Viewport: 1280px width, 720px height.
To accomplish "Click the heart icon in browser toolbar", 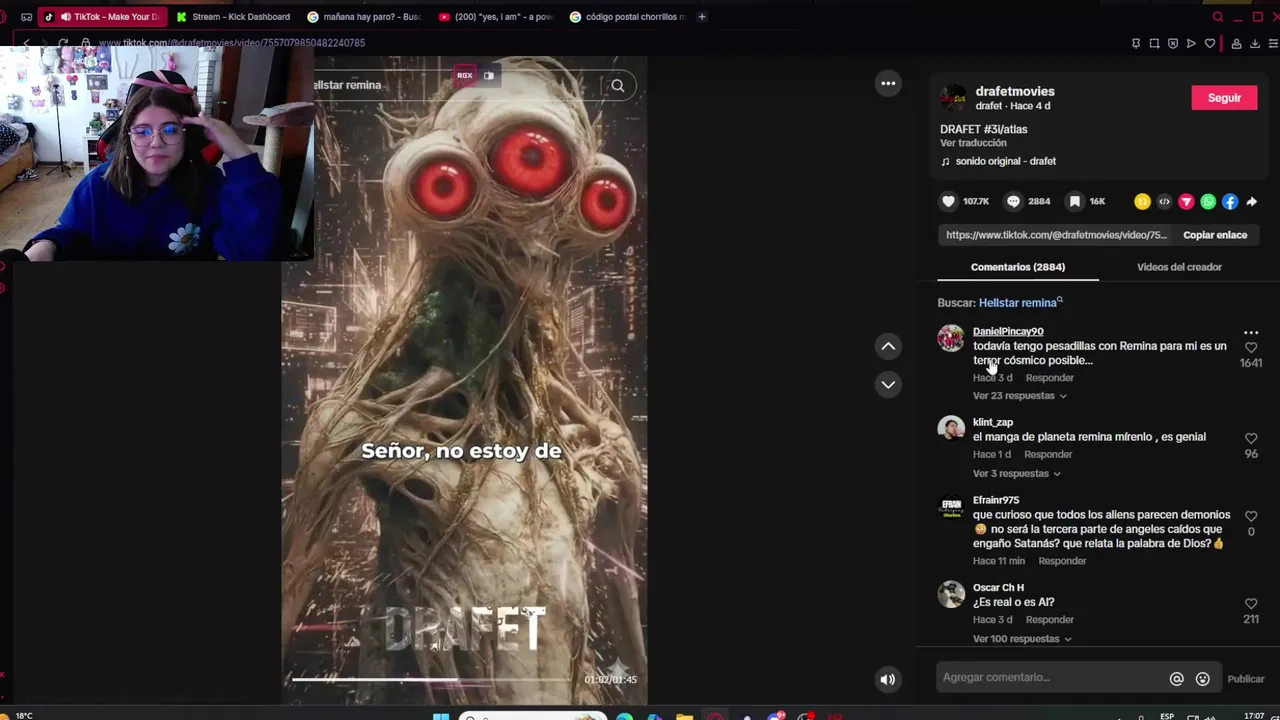I will coord(1209,43).
